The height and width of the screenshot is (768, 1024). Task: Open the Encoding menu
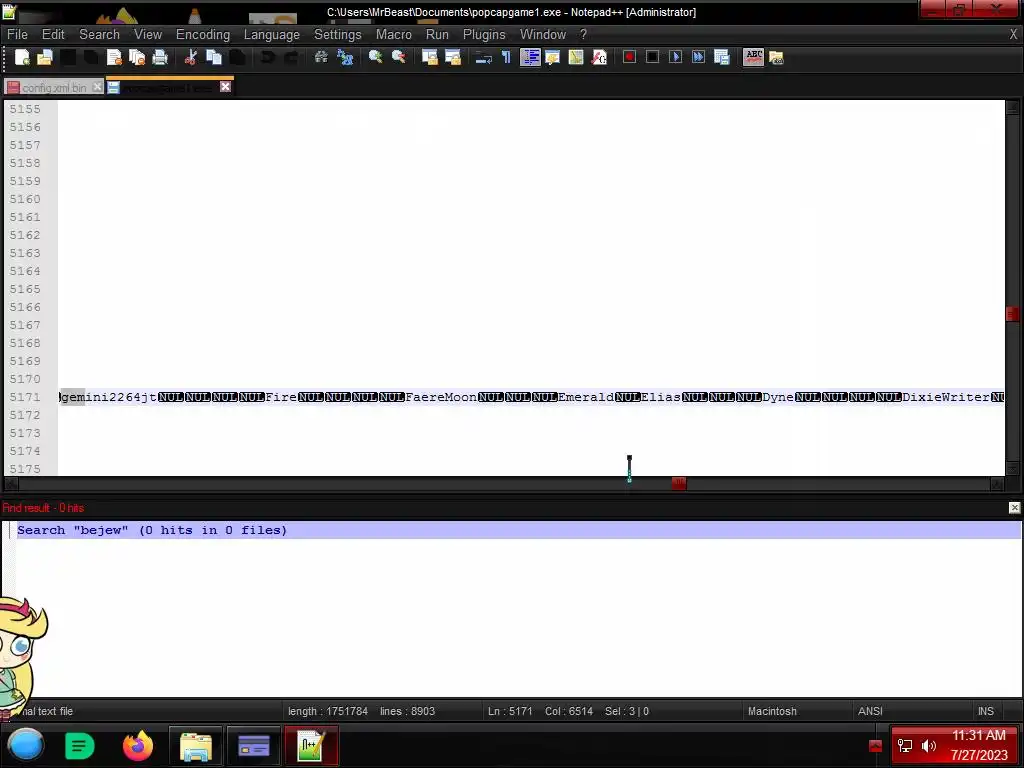click(202, 35)
